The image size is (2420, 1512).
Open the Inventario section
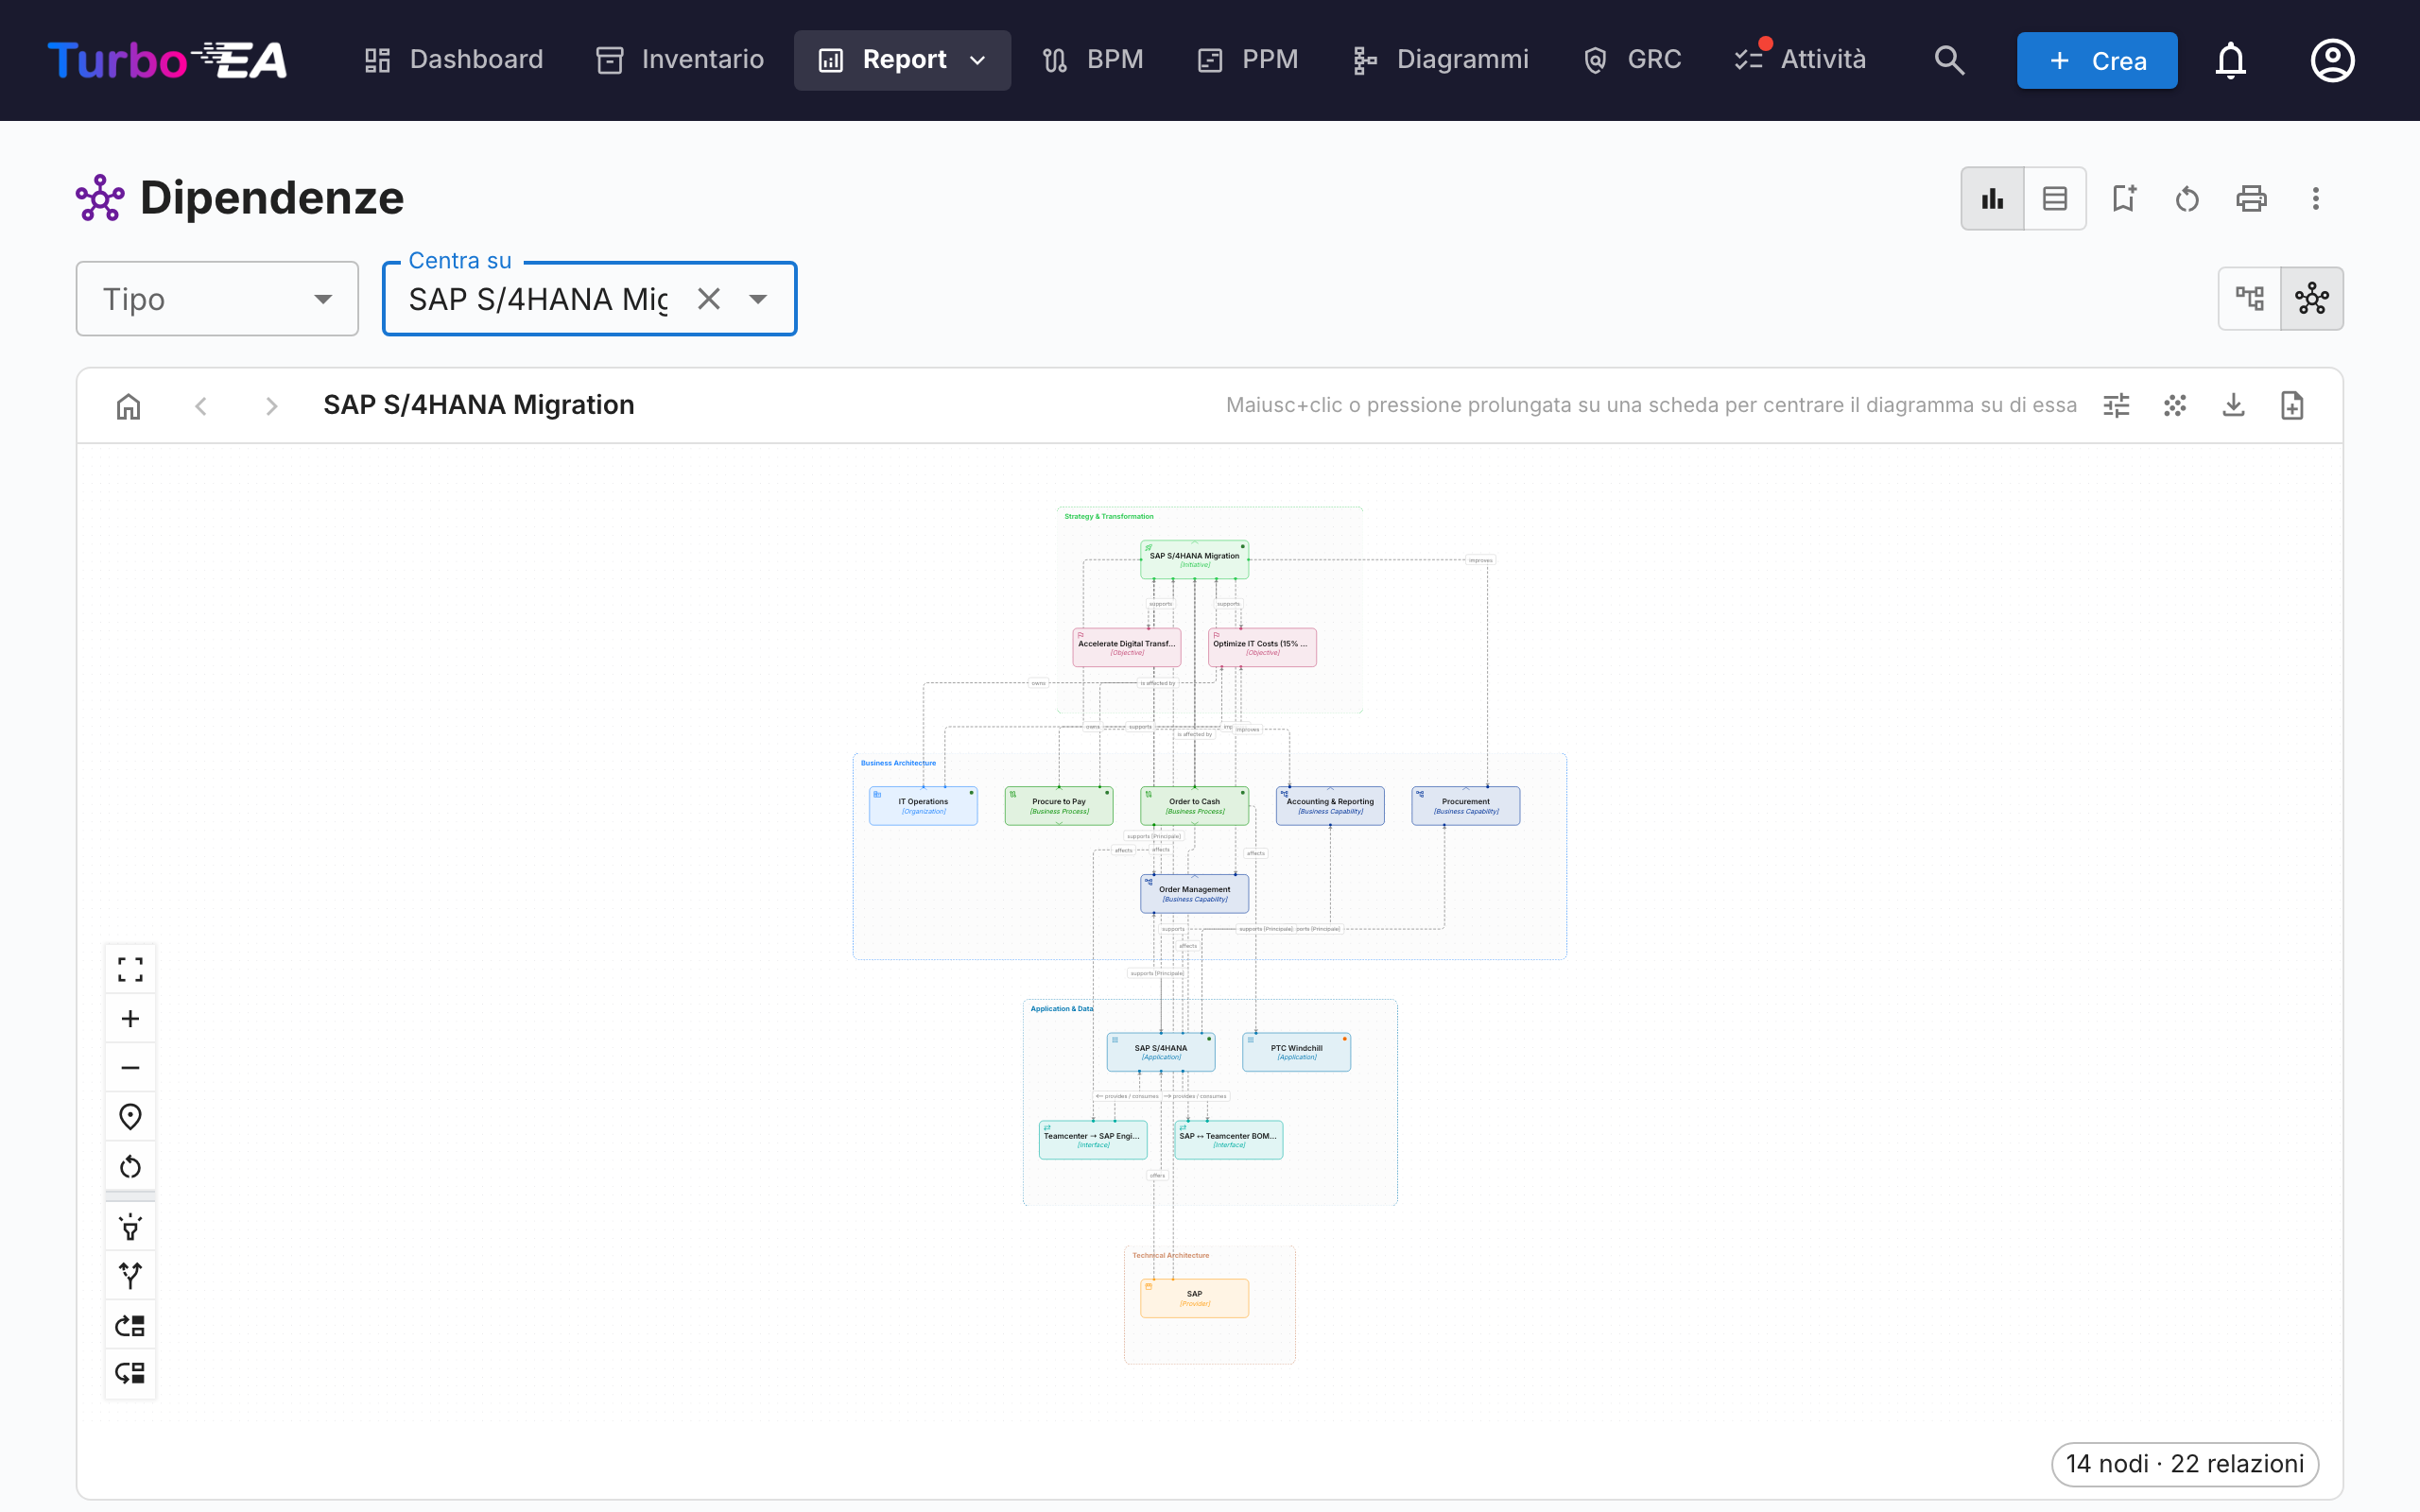680,60
